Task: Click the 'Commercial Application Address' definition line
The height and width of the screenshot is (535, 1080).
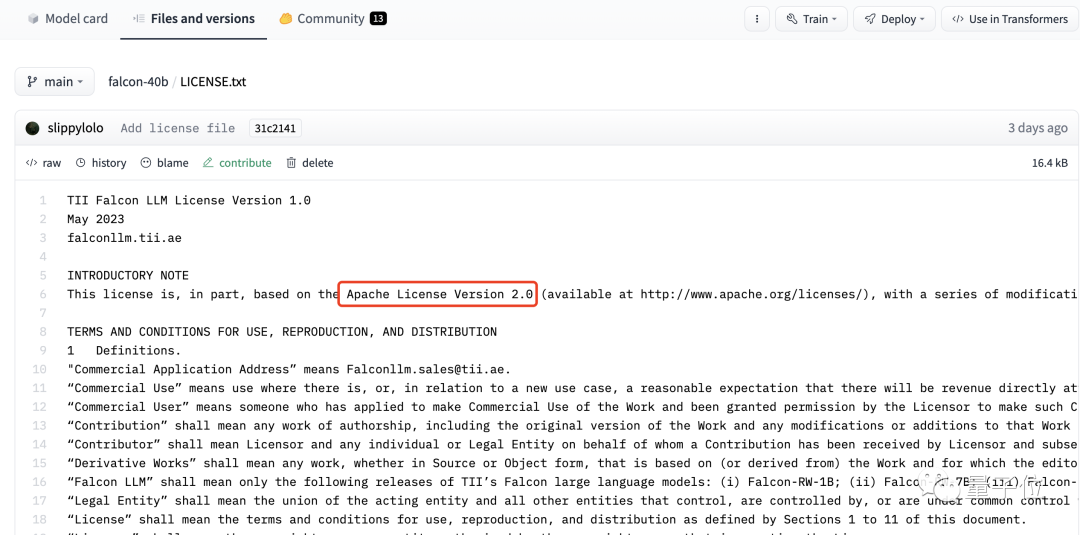Action: (289, 369)
